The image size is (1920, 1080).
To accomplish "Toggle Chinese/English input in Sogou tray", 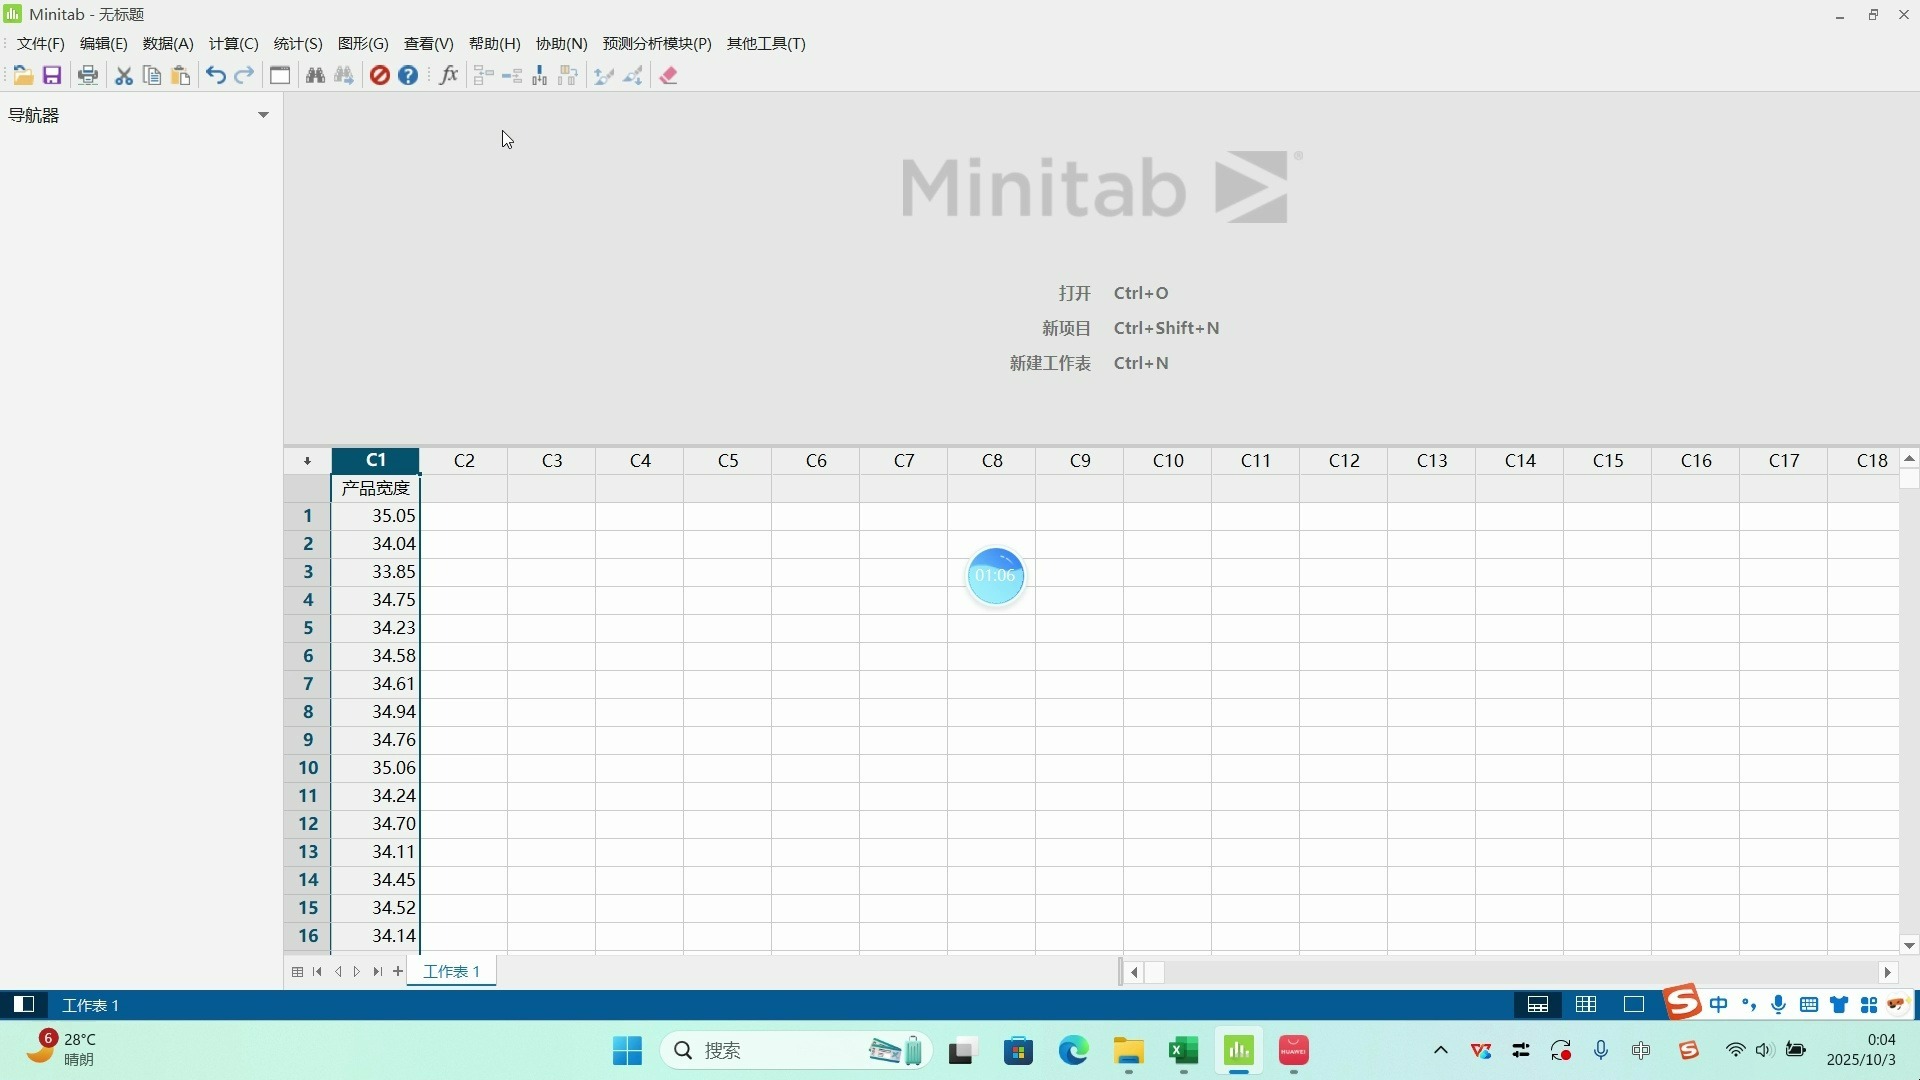I will pos(1719,1004).
